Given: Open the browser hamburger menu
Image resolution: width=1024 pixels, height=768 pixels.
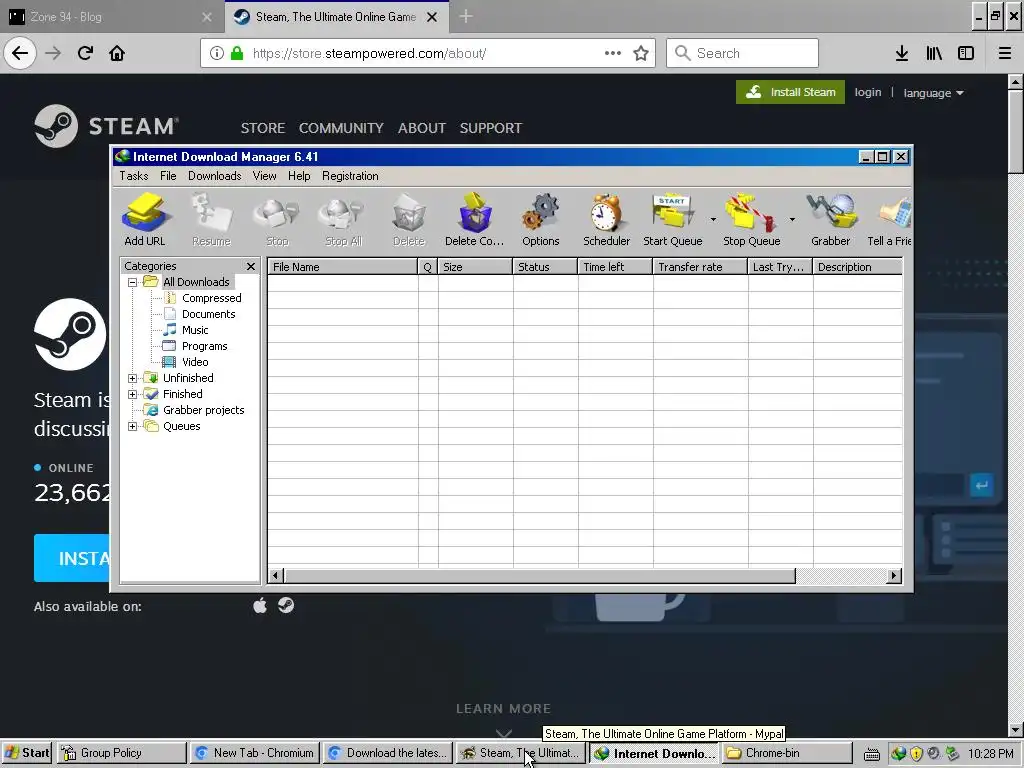Looking at the screenshot, I should (1005, 53).
